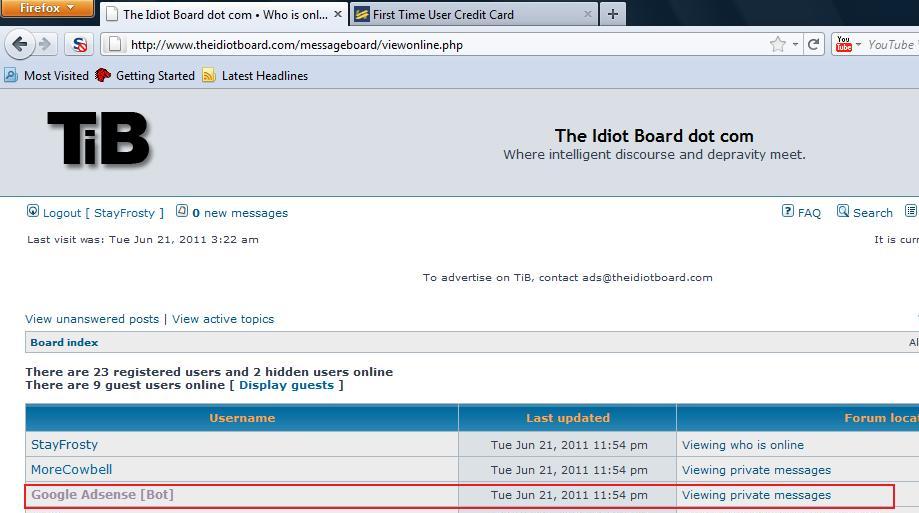The height and width of the screenshot is (513, 919).
Task: Click the 23 registered users online text
Action: pos(209,372)
